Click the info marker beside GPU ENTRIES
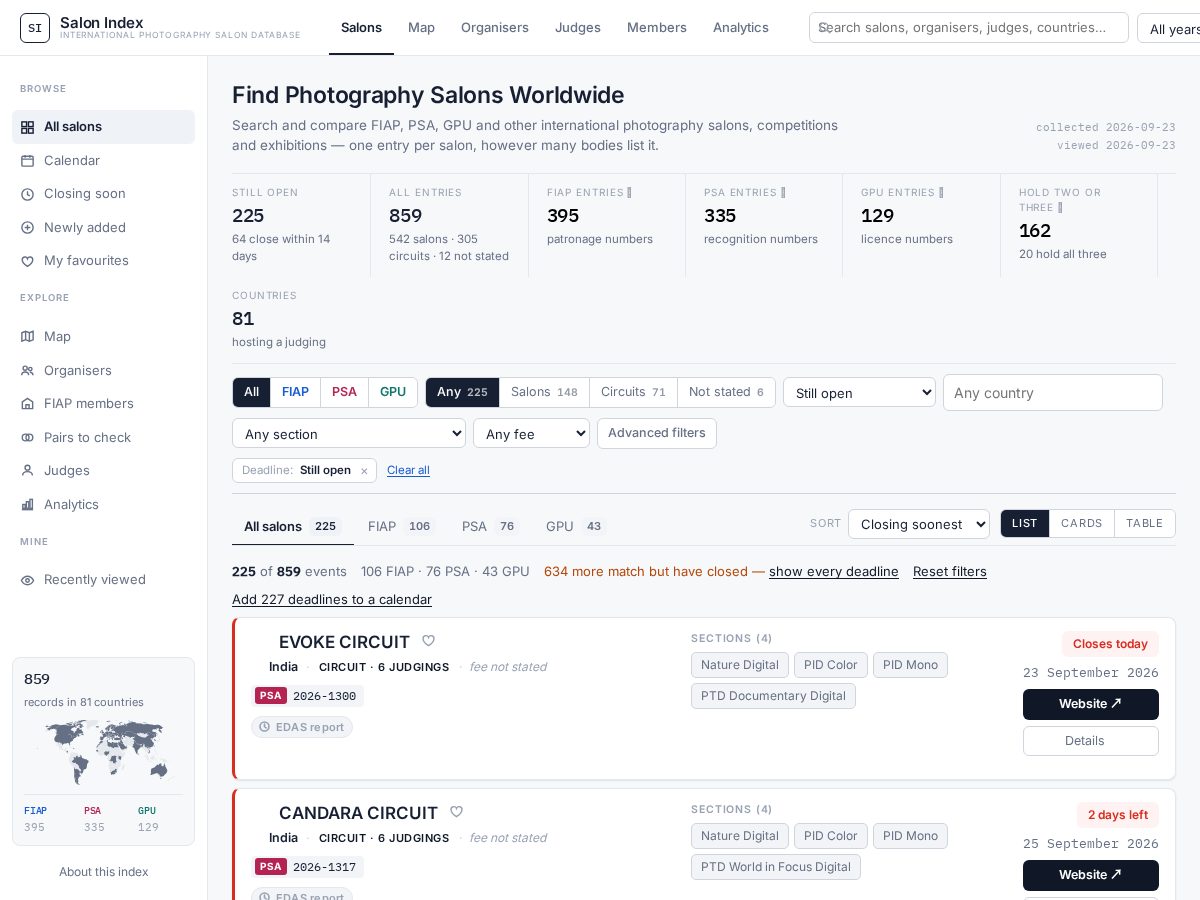 (941, 192)
